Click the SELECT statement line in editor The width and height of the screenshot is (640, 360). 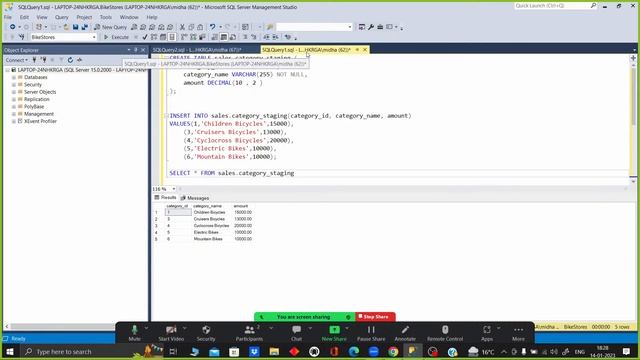coord(231,173)
